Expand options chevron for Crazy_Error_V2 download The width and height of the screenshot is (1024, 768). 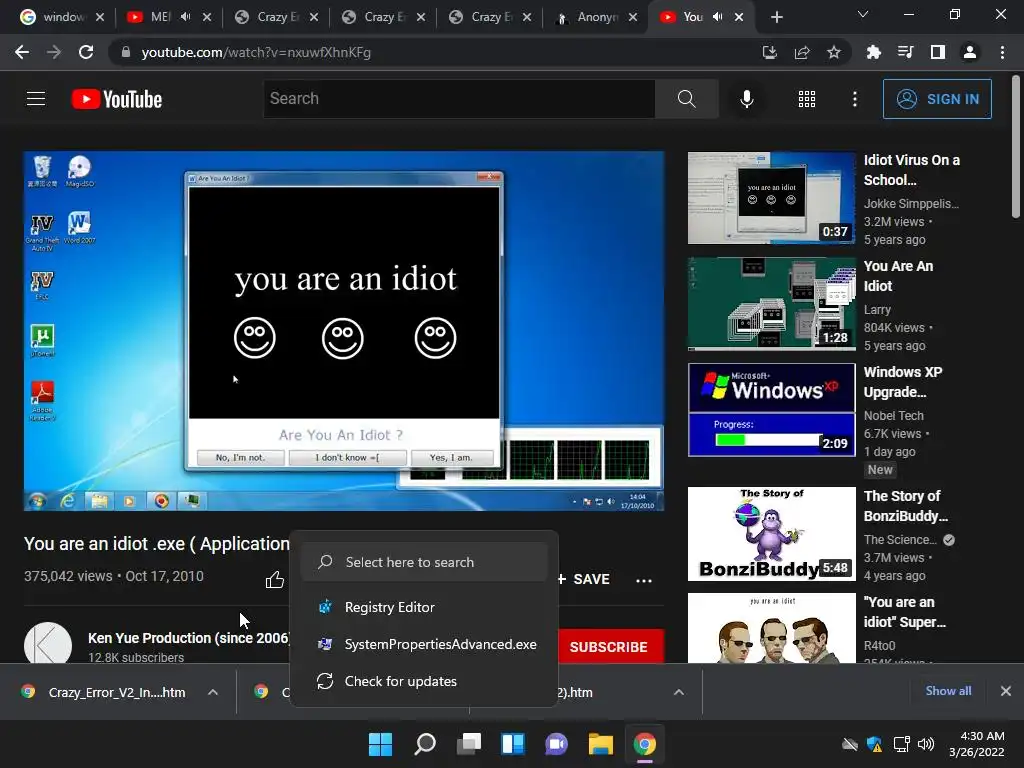(x=213, y=692)
